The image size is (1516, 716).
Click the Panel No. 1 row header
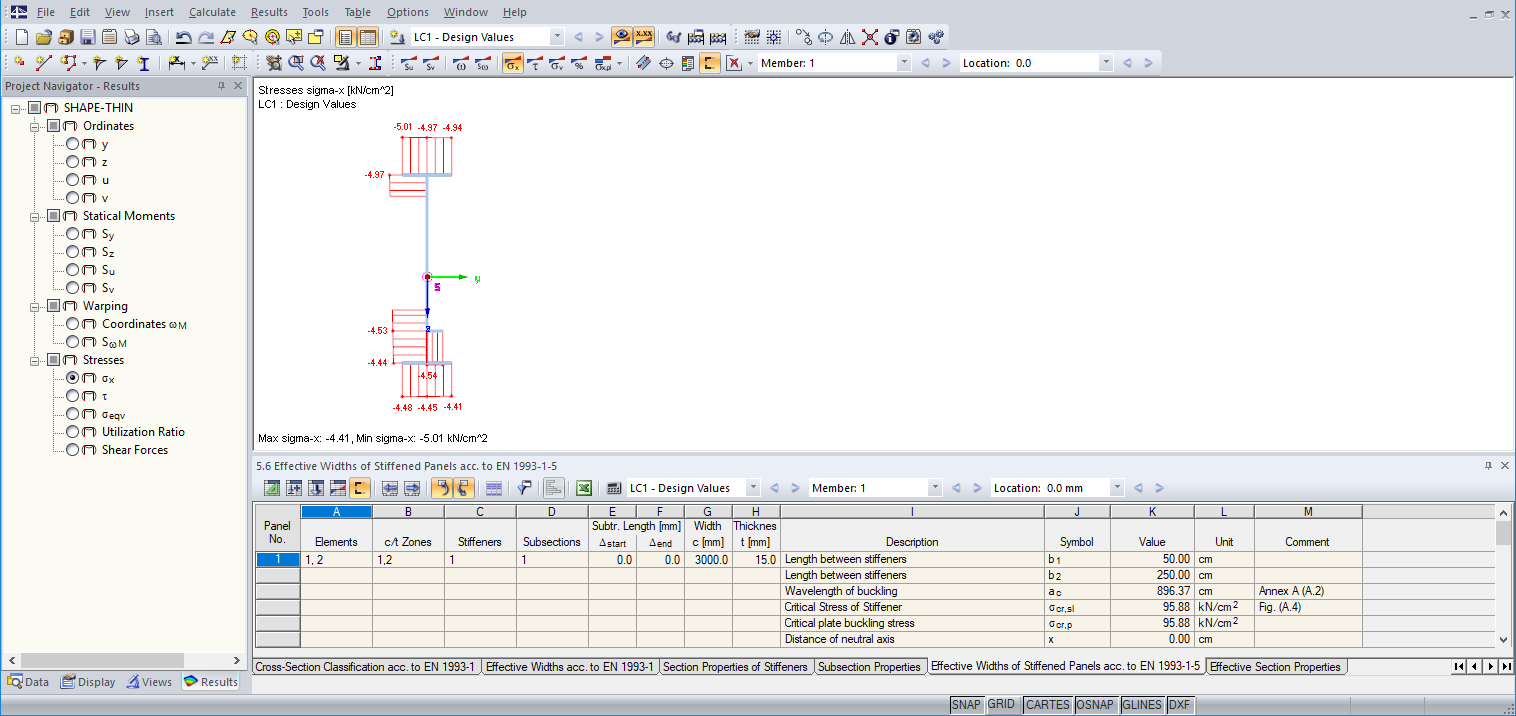click(x=277, y=559)
